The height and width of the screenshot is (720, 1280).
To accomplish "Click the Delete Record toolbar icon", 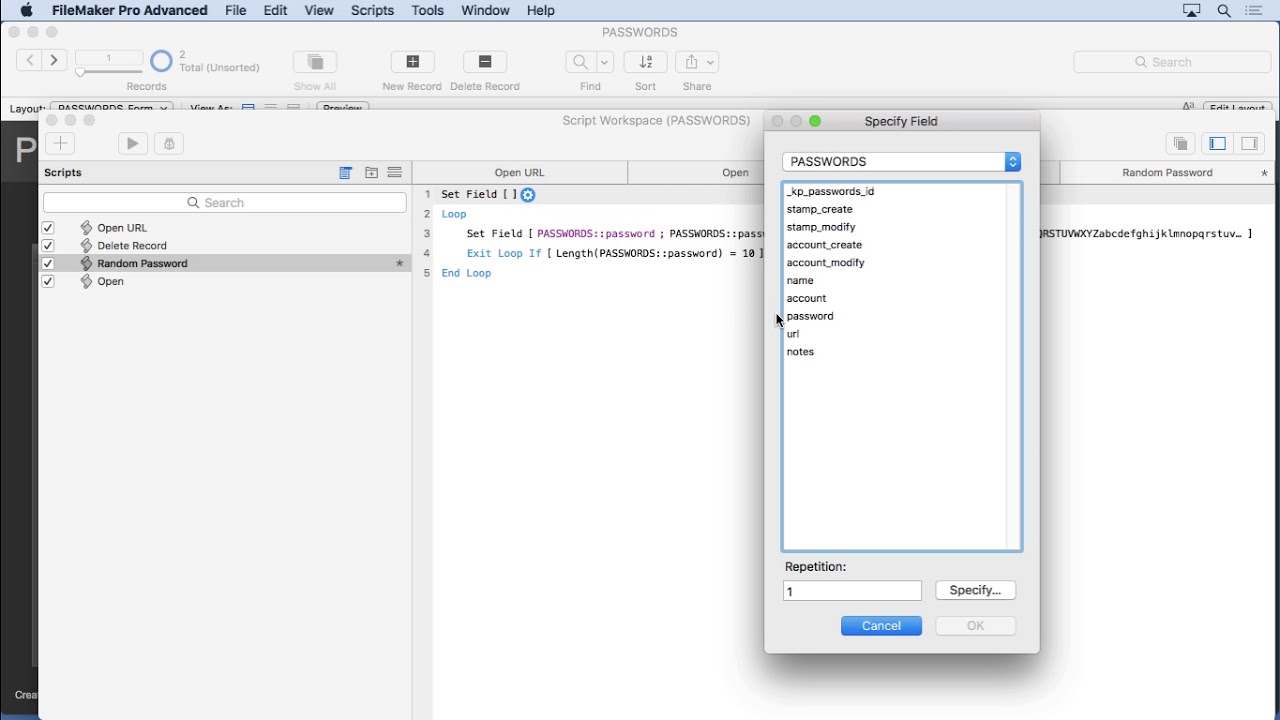I will pos(485,62).
